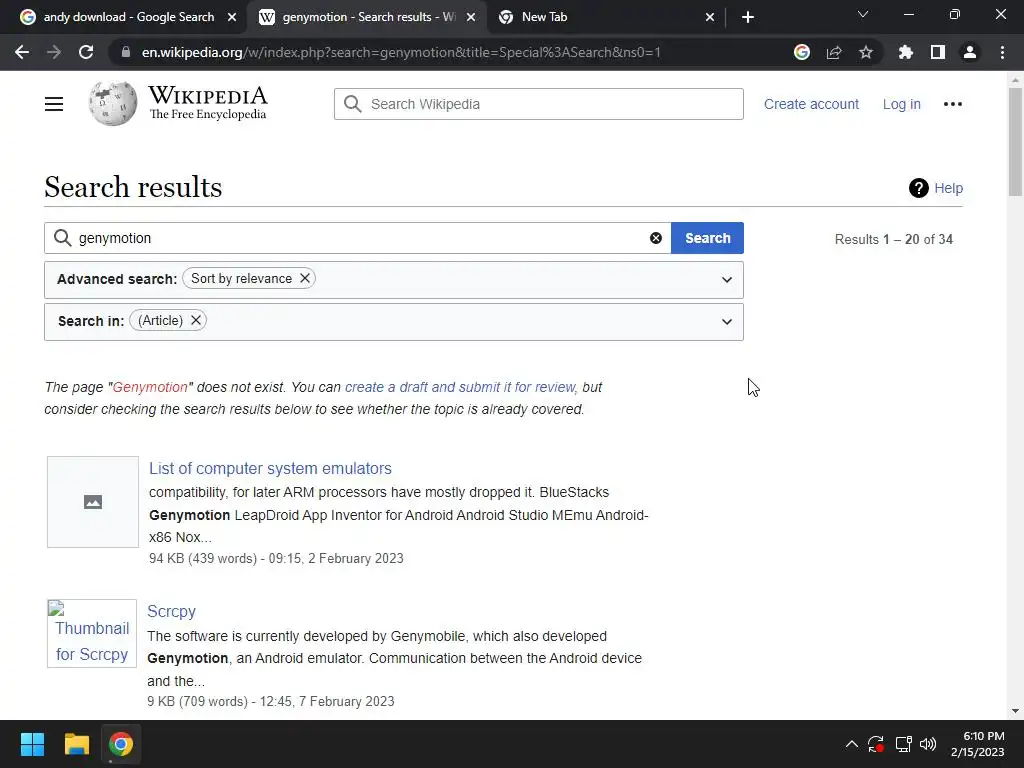Click the browser address bar URL

point(400,52)
